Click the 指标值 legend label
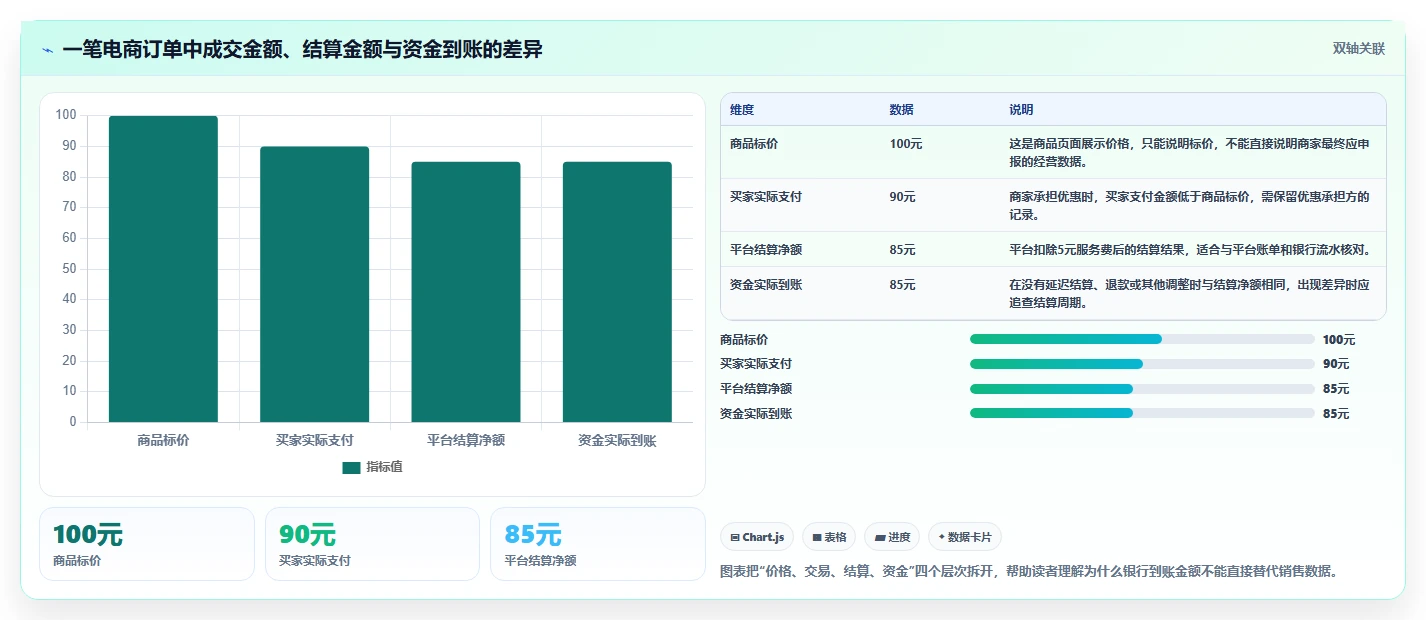The image size is (1426, 620). [x=384, y=467]
